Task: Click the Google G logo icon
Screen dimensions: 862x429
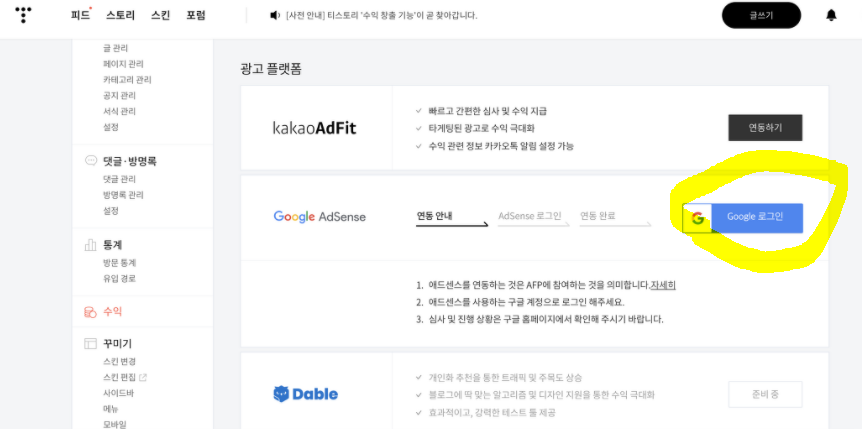Action: 697,218
